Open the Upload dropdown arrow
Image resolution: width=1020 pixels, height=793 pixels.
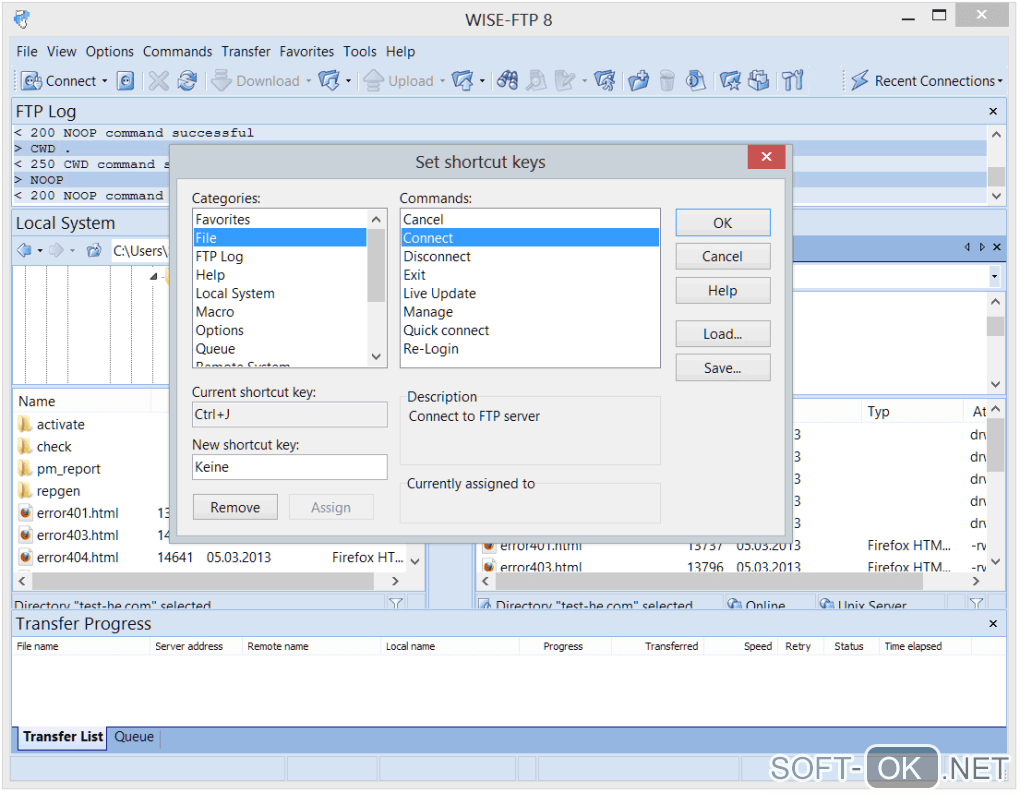(x=442, y=81)
